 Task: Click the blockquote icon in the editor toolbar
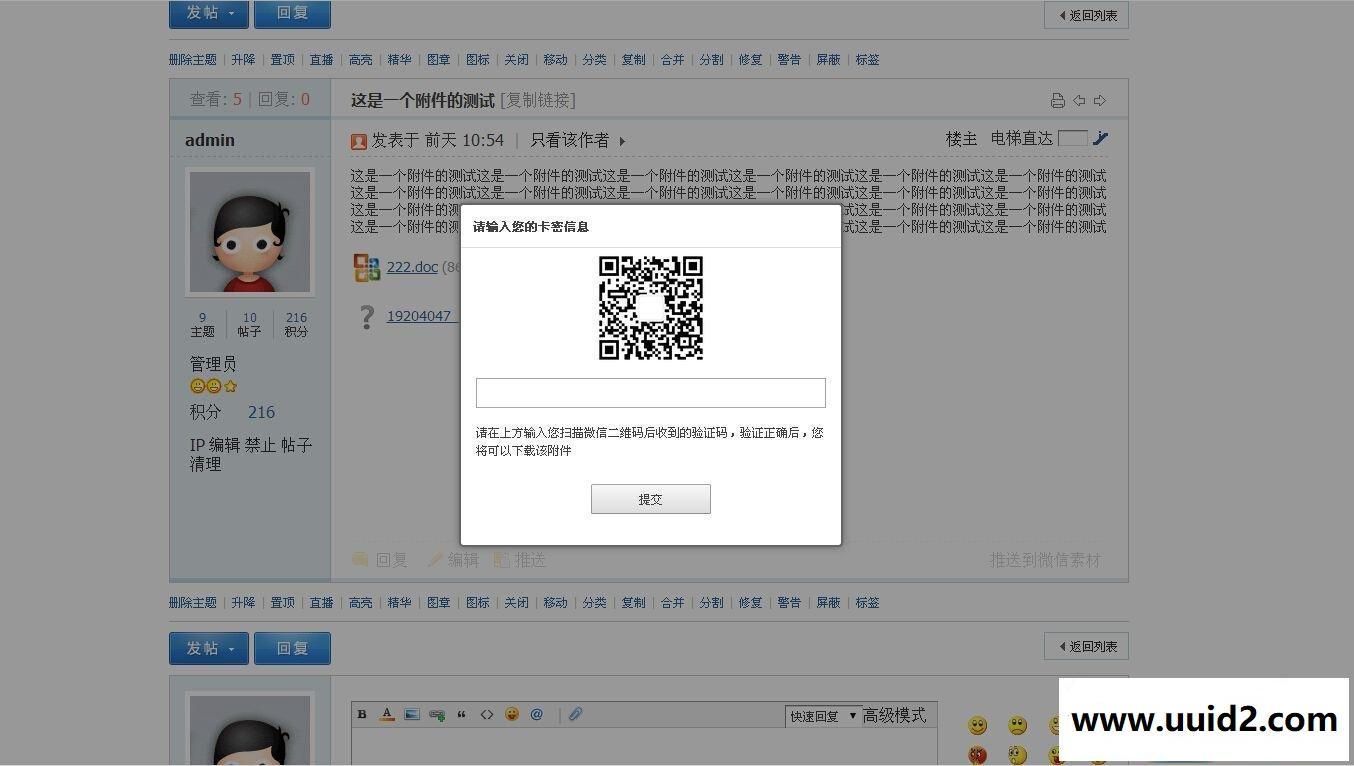tap(461, 714)
